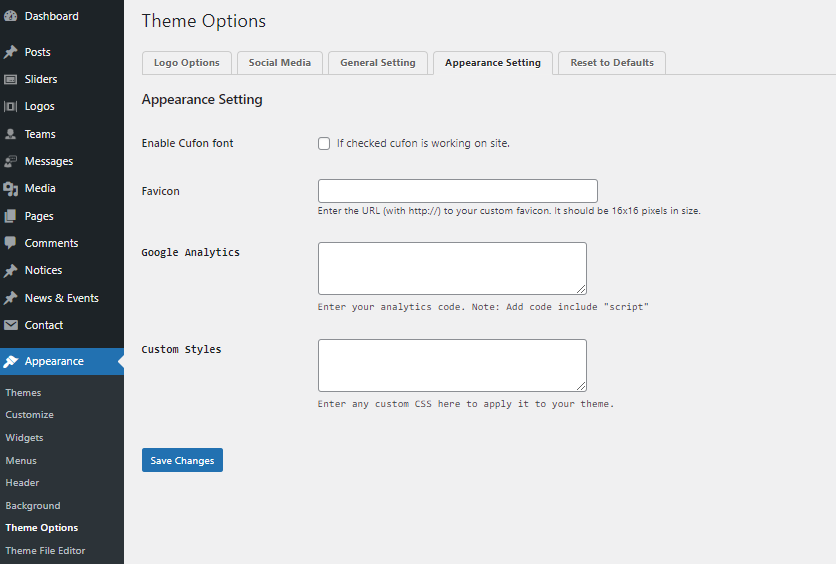
Task: Click the Google Analytics textarea resize handle
Action: [581, 289]
